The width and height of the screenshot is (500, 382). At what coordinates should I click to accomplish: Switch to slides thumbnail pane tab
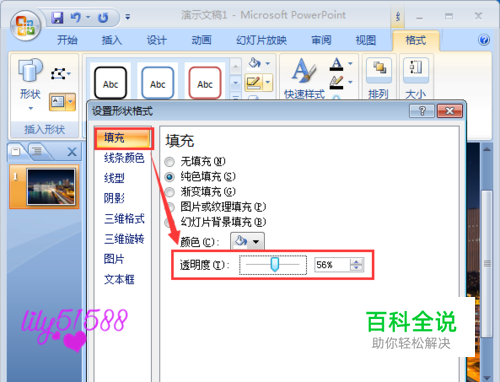point(16,152)
